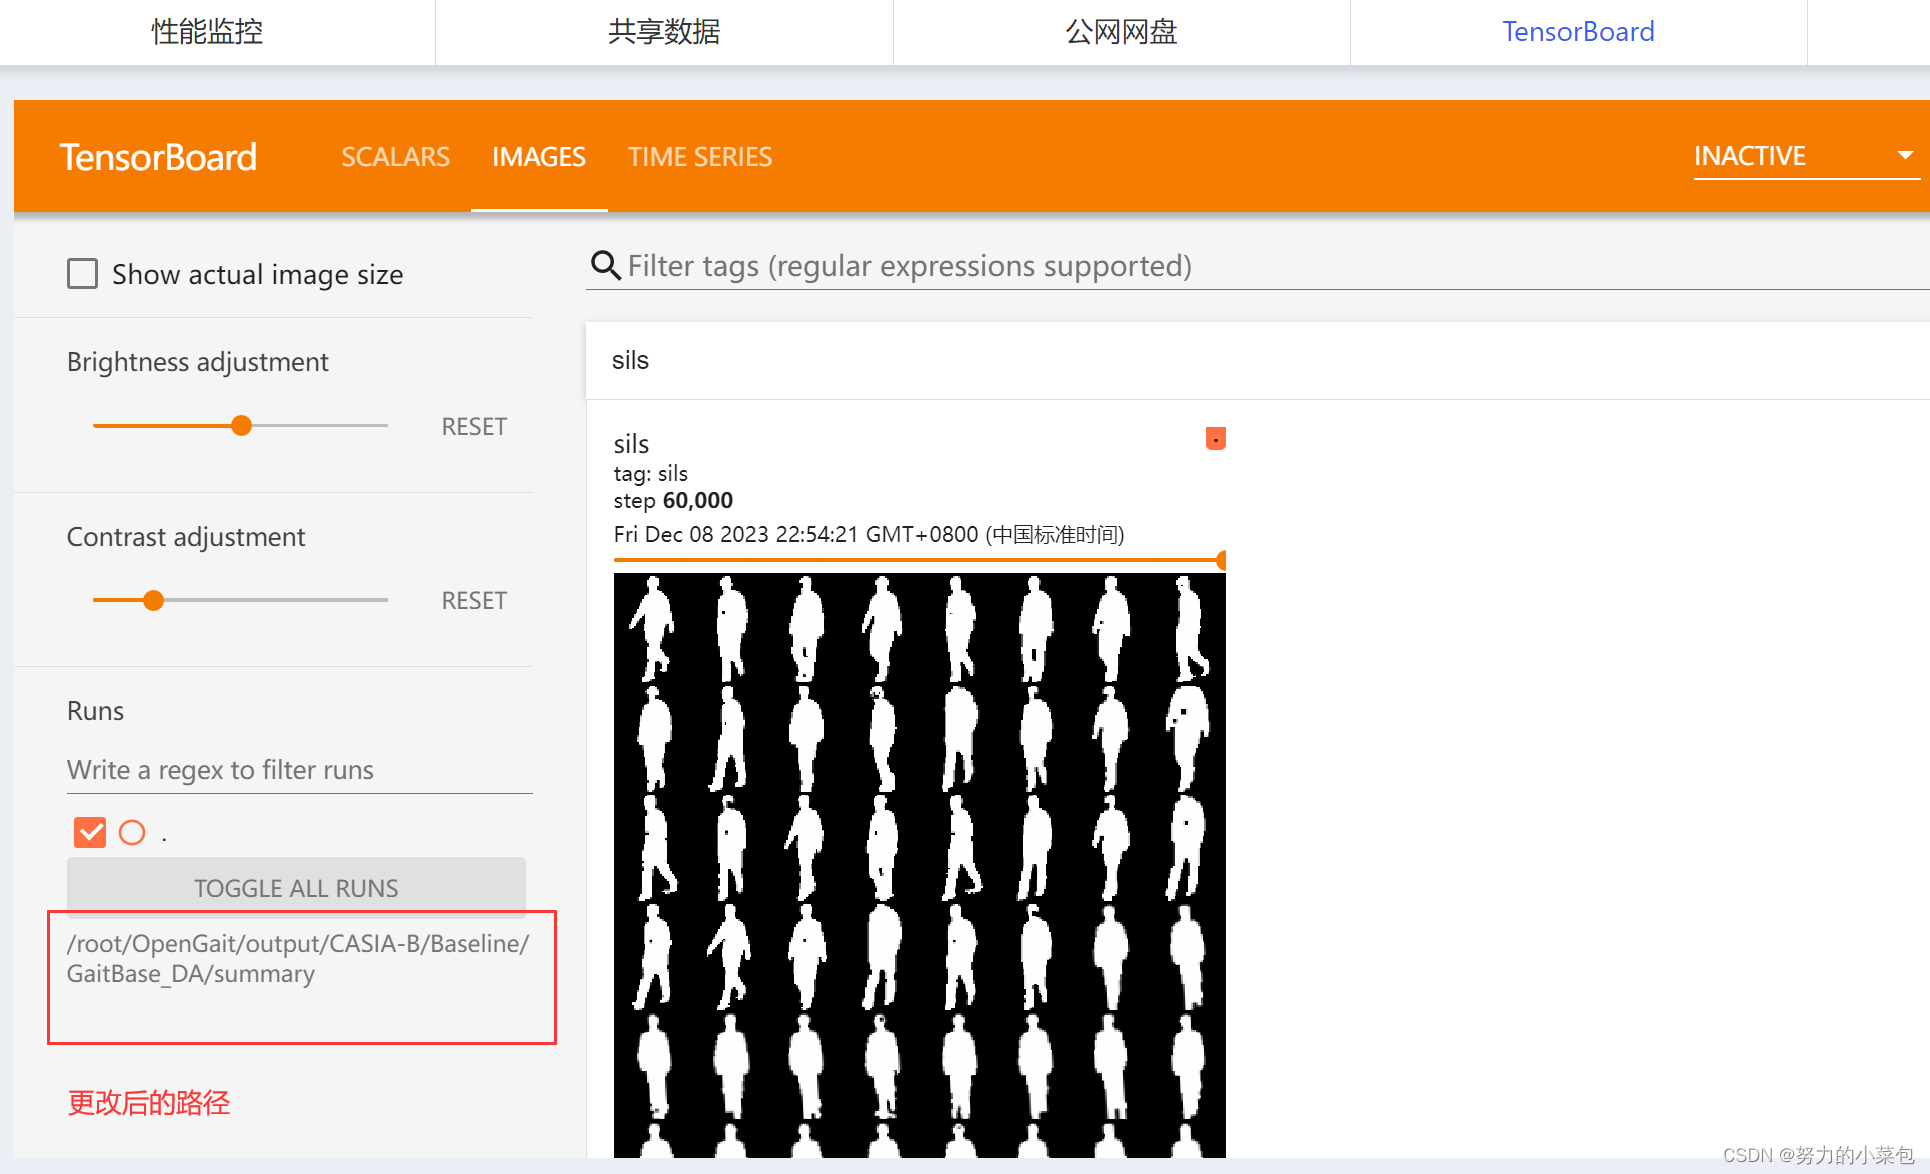This screenshot has width=1930, height=1174.
Task: Select the TensorBoard logo in the header
Action: [158, 156]
